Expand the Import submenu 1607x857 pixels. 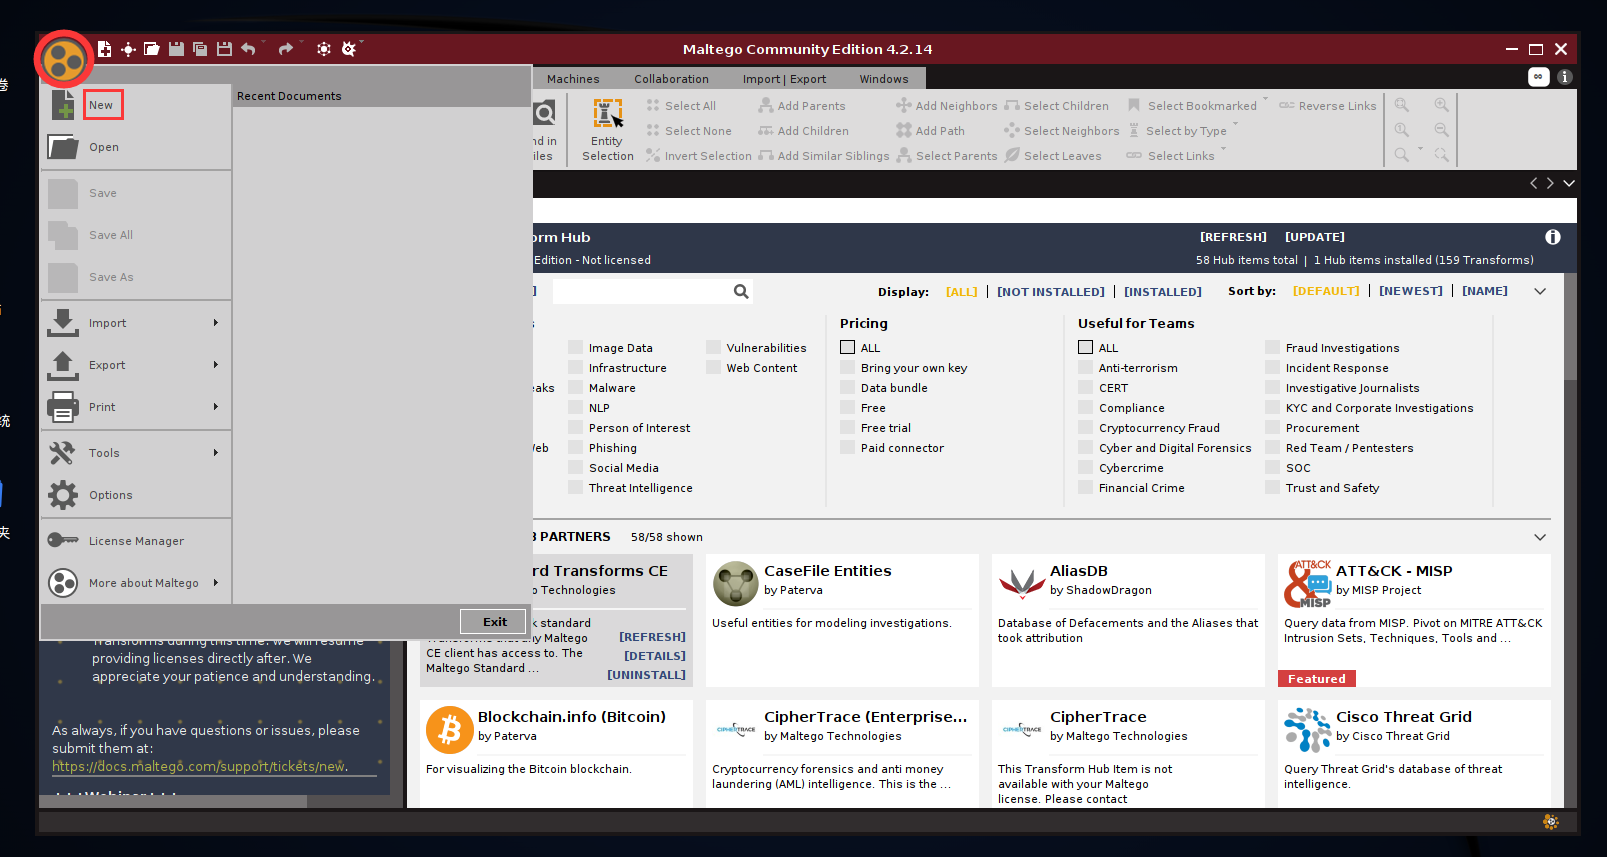pos(136,322)
